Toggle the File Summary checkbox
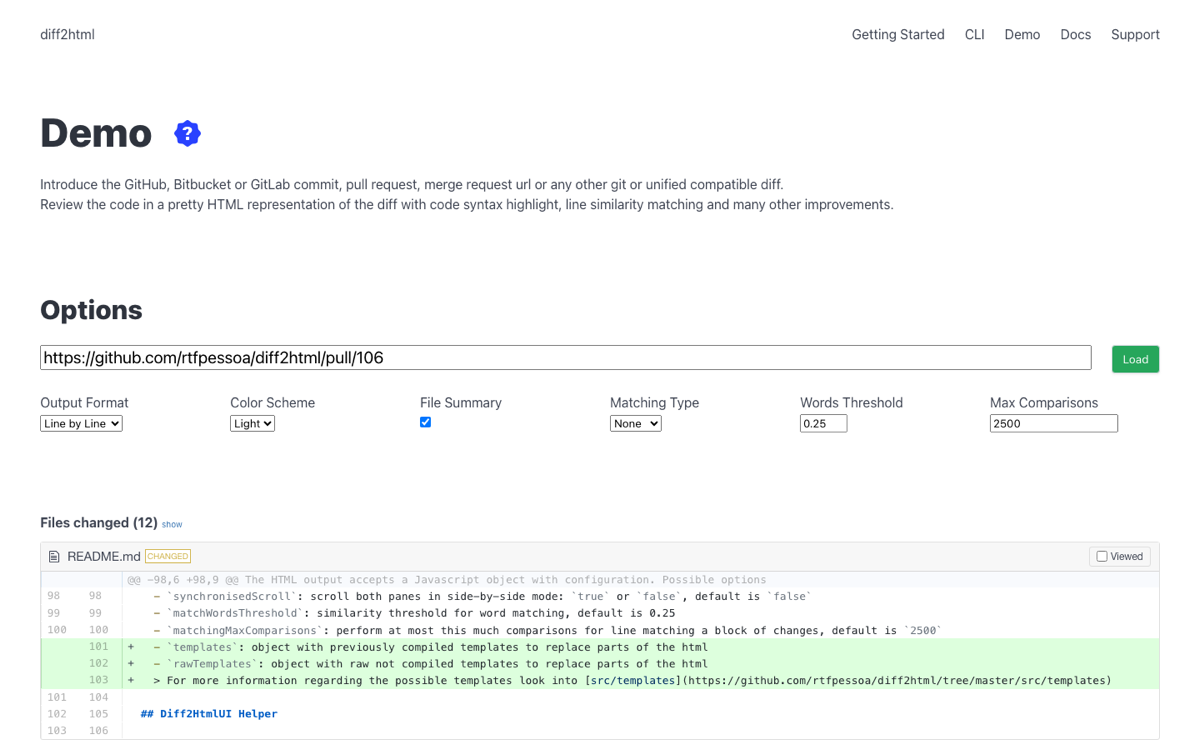 [425, 422]
